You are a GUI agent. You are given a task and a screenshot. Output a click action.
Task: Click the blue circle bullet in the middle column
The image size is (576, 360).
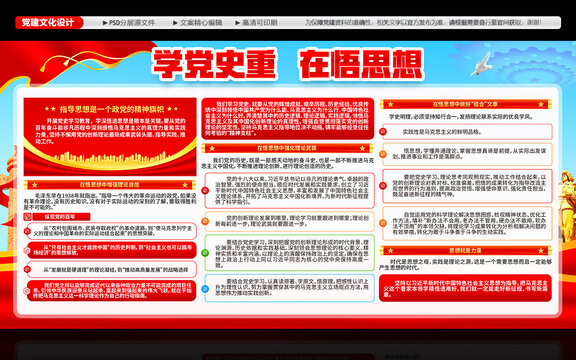(x=205, y=289)
